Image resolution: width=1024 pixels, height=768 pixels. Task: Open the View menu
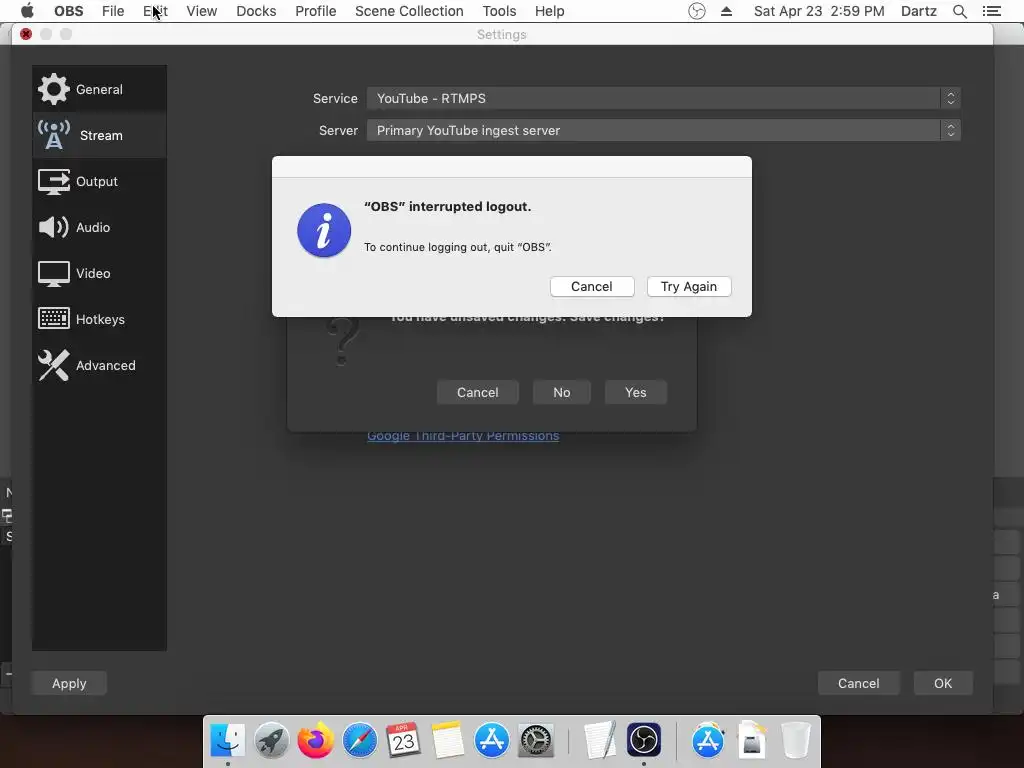(201, 11)
